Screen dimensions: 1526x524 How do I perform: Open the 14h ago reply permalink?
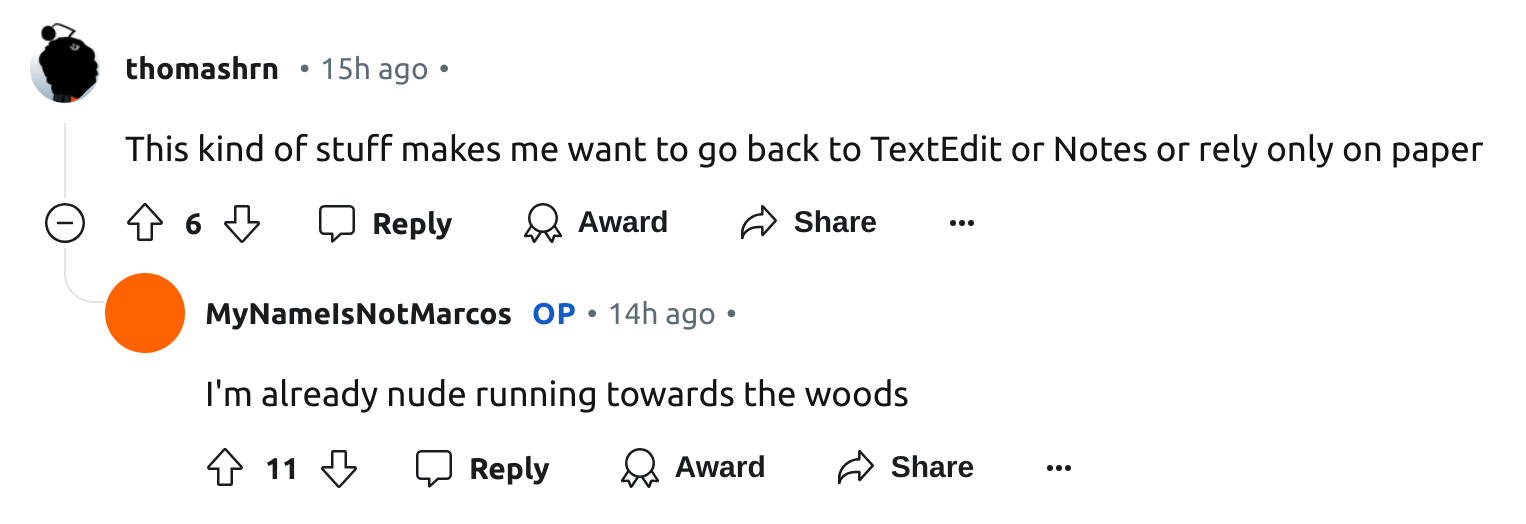pos(662,314)
